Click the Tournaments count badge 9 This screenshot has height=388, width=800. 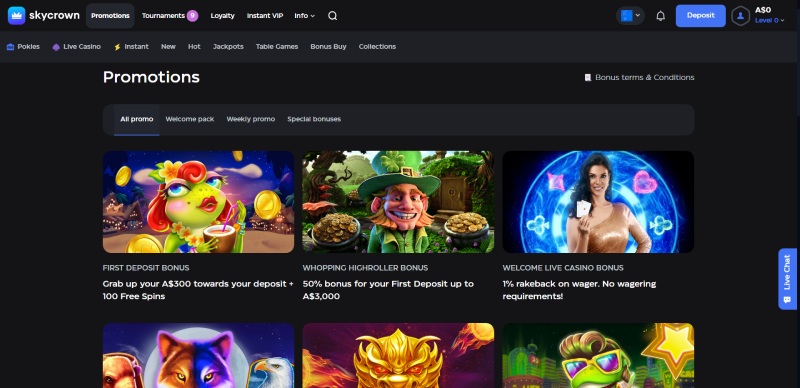[192, 16]
